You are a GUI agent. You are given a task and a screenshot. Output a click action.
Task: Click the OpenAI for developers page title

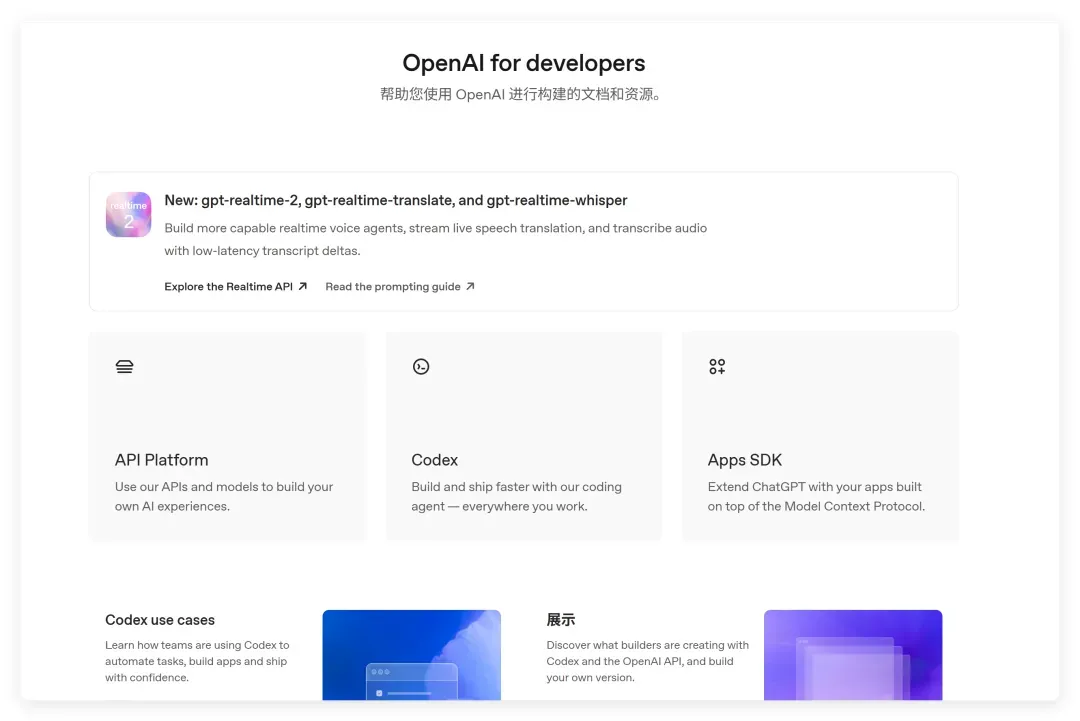[x=523, y=63]
